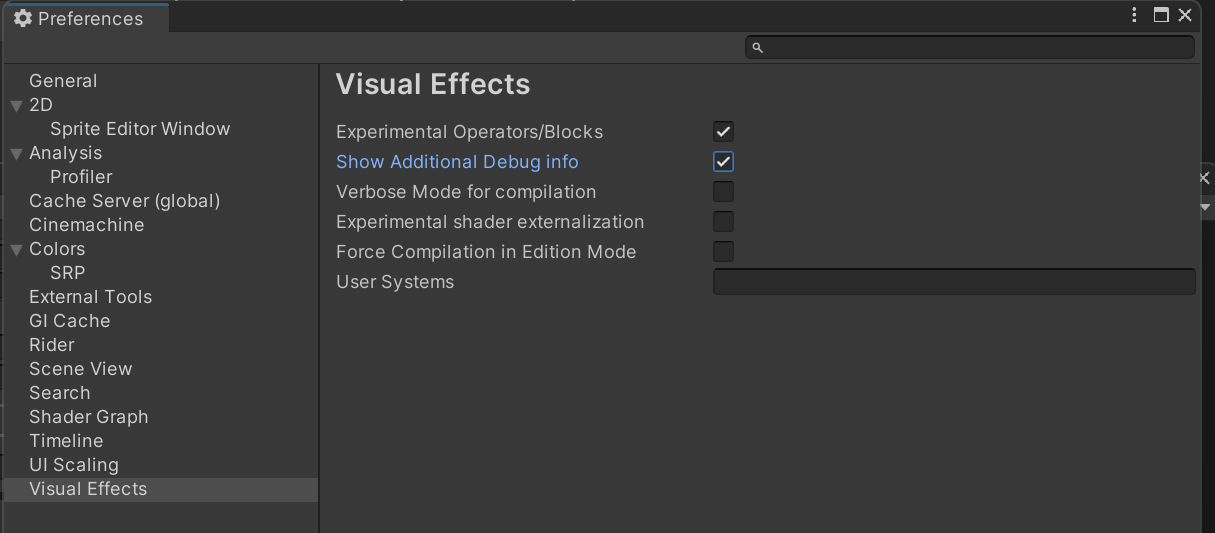Click the Show Additional Debug info label
Screen dimensions: 1215x533
[457, 162]
